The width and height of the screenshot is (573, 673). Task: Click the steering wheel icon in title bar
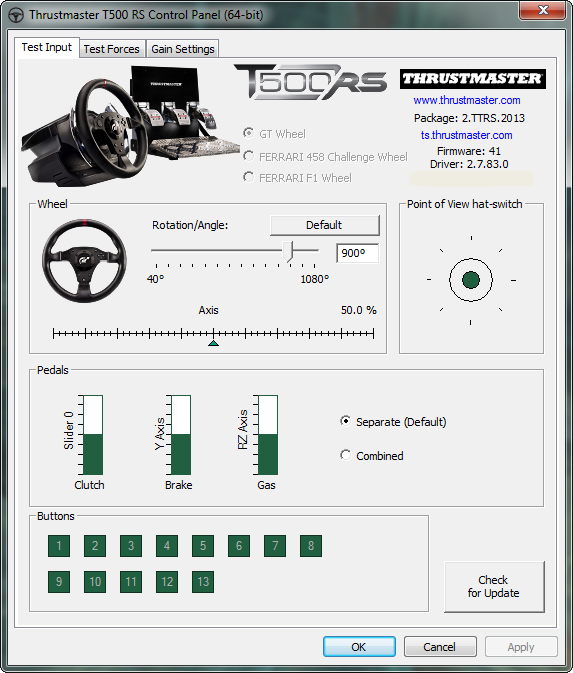16,15
